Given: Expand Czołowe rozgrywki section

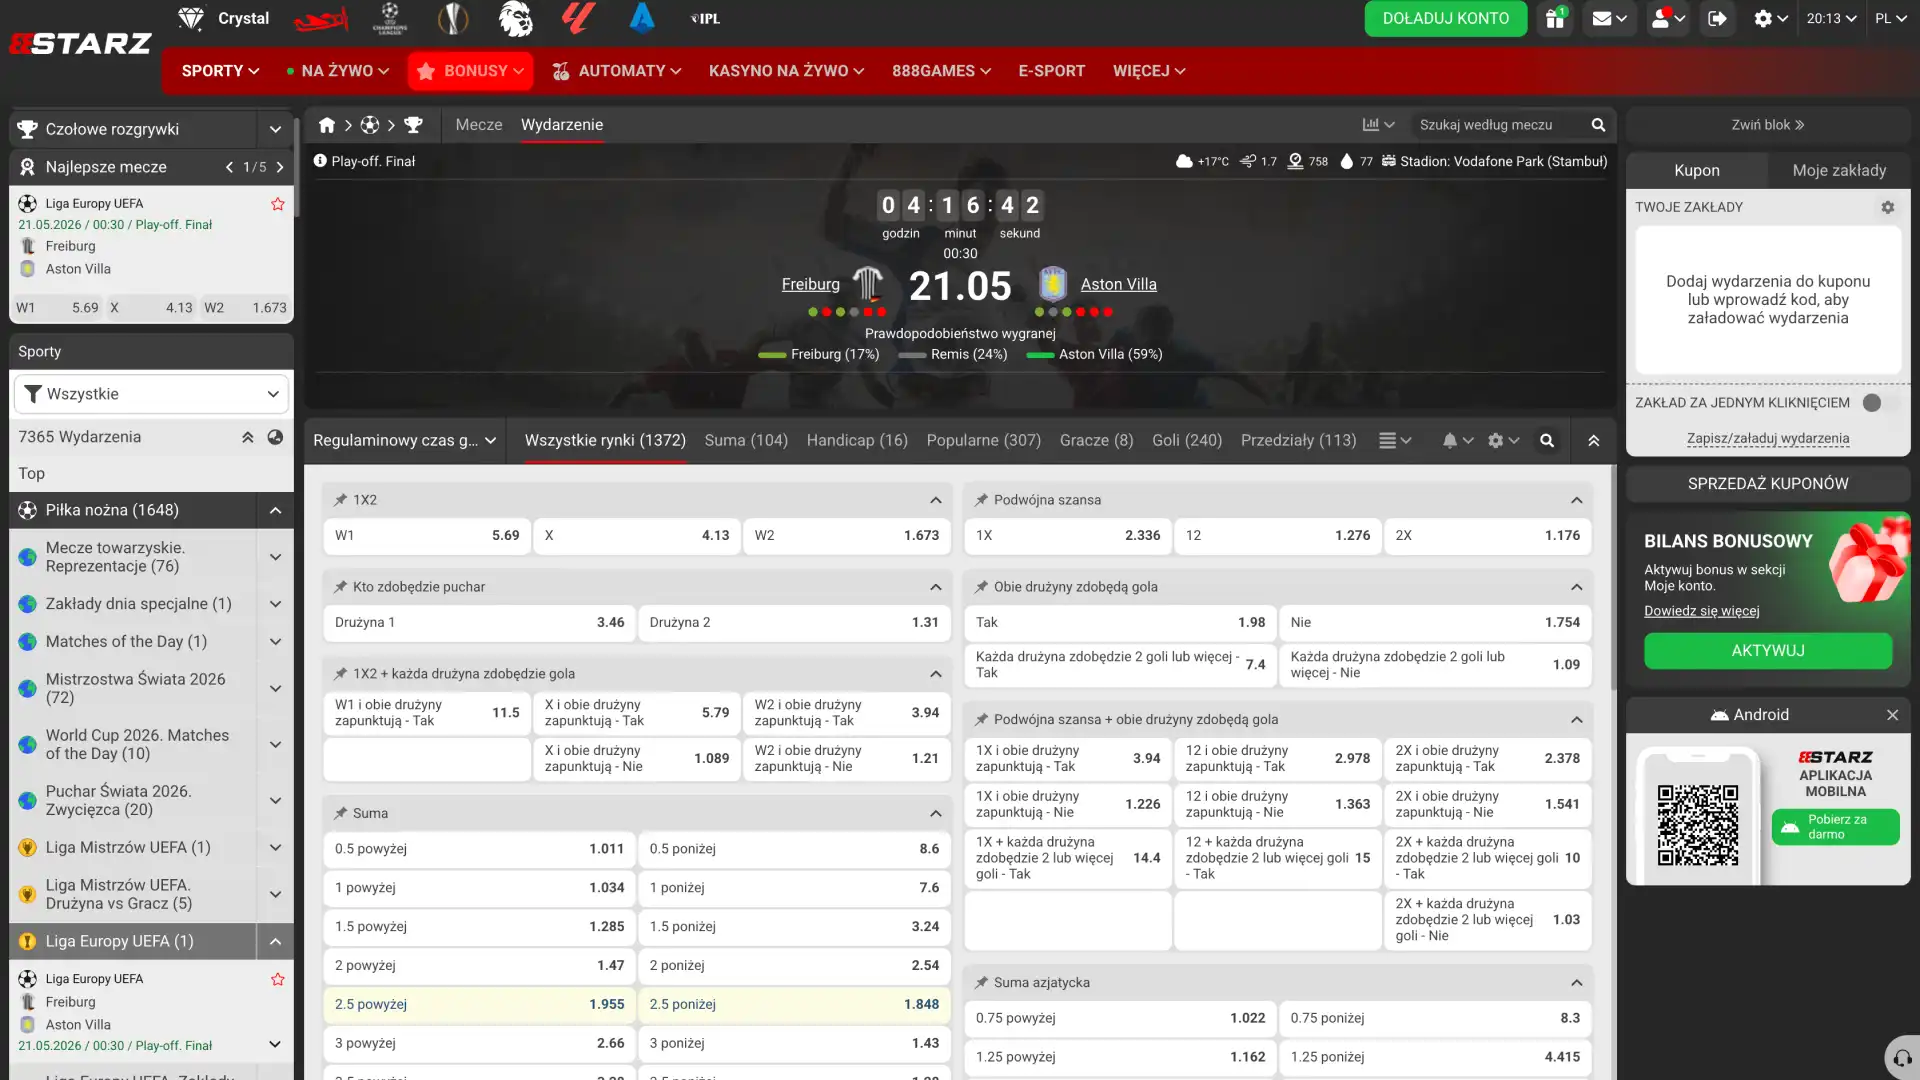Looking at the screenshot, I should pyautogui.click(x=275, y=129).
